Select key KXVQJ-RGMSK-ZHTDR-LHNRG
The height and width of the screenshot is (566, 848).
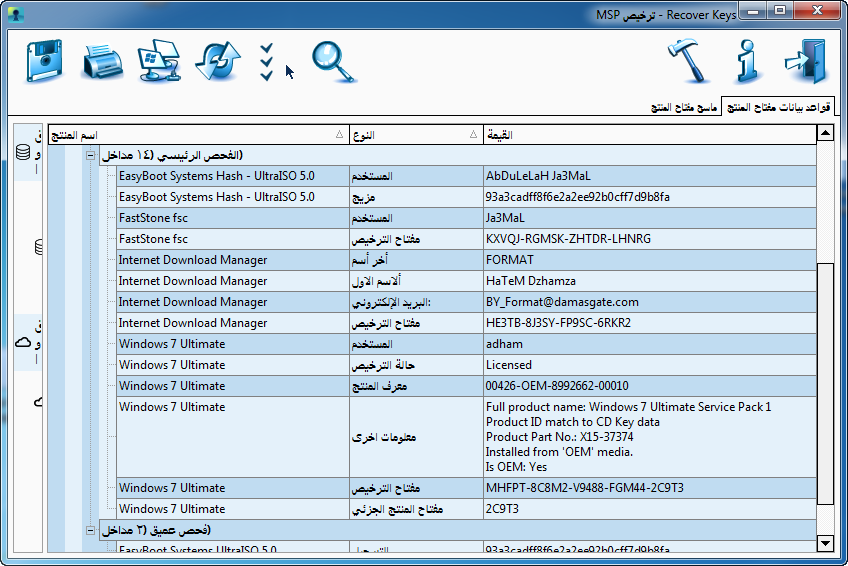pyautogui.click(x=650, y=239)
